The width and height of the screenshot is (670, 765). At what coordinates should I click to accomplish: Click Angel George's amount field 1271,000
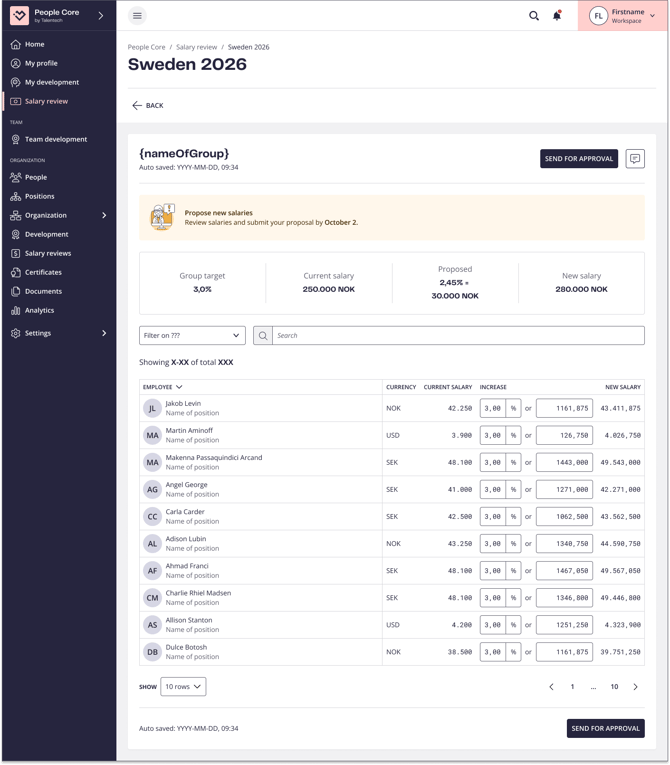(x=565, y=489)
